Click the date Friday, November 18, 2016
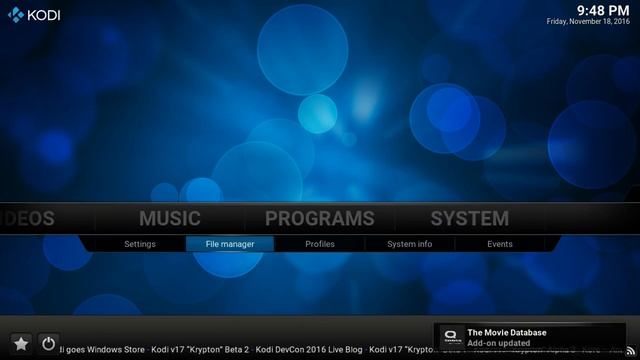640x360 pixels. [x=588, y=22]
